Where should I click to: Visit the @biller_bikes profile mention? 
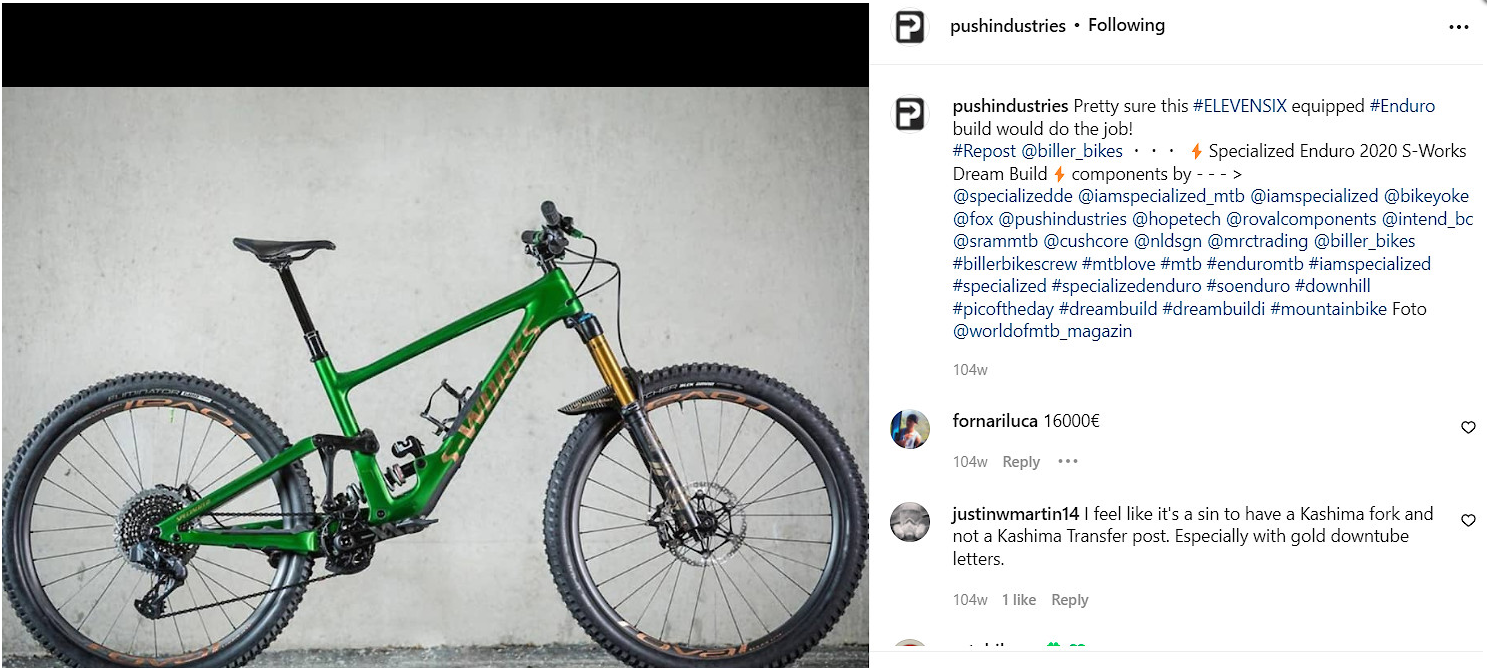point(1071,151)
